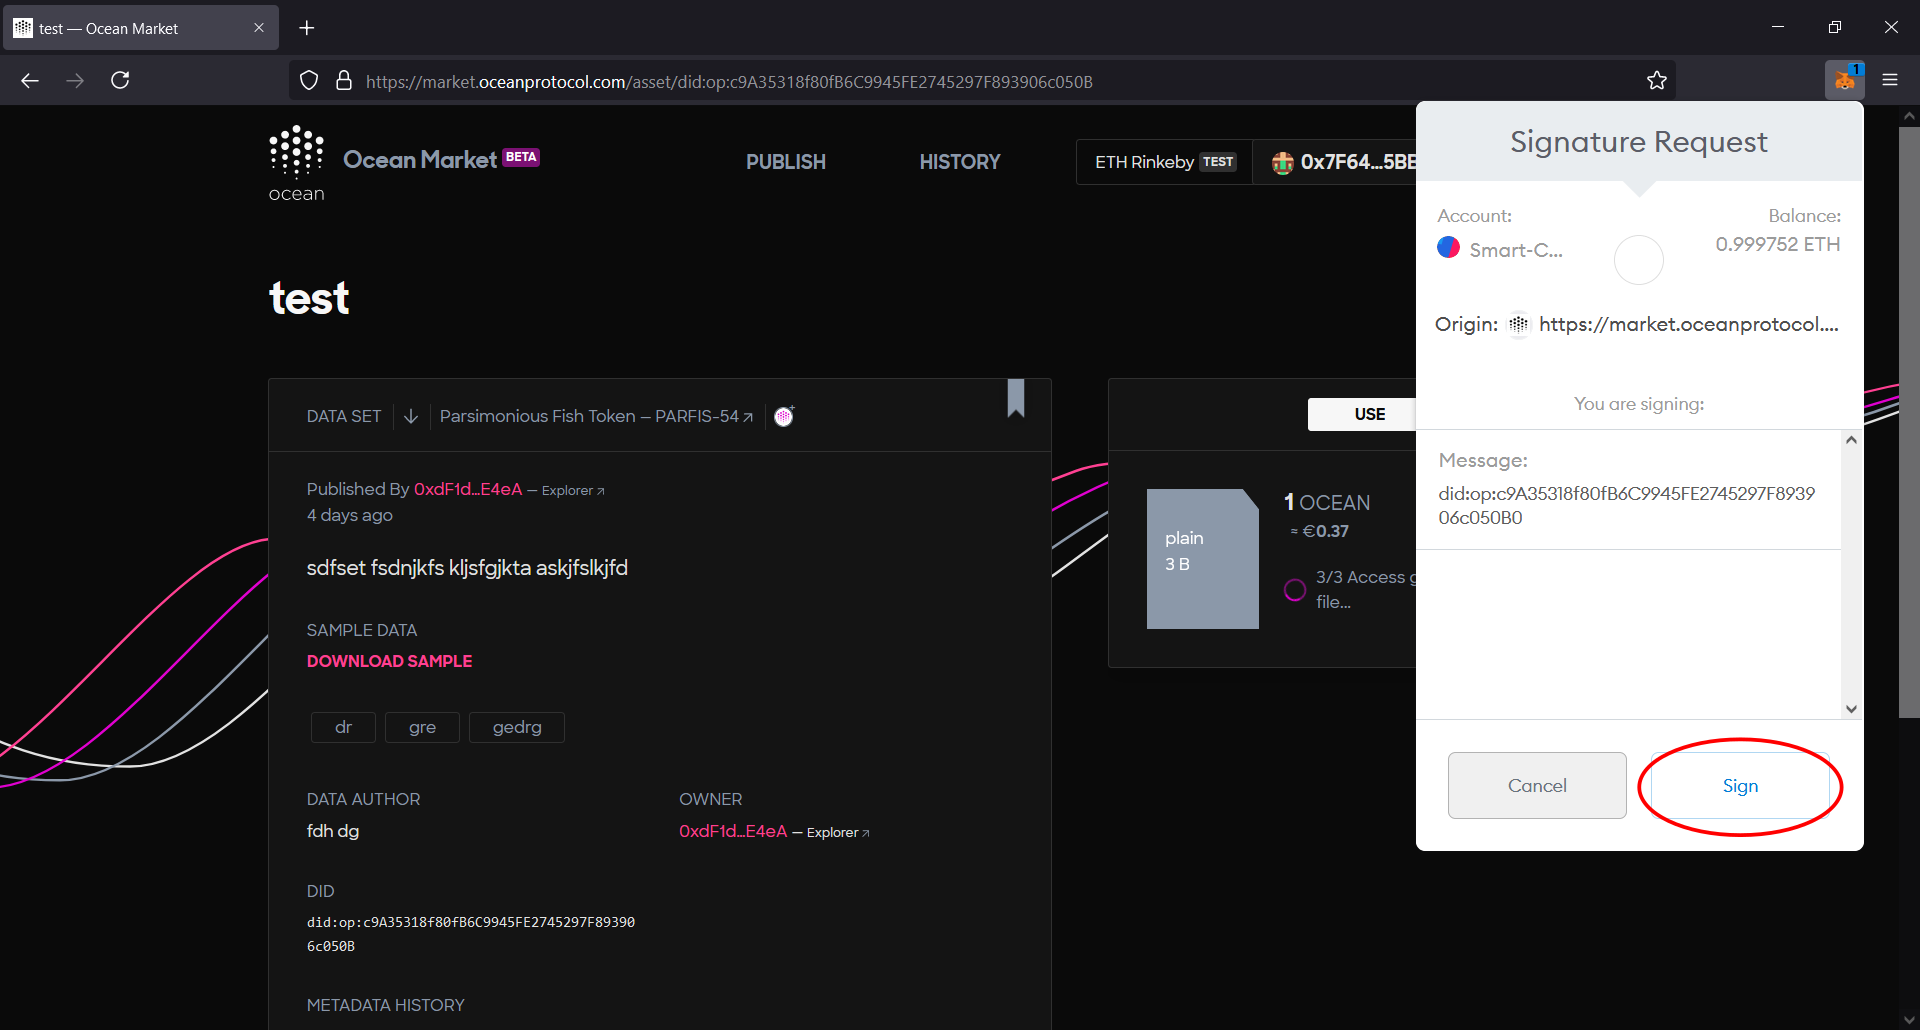Select the 'gre' tag
This screenshot has height=1030, width=1920.
(x=422, y=727)
